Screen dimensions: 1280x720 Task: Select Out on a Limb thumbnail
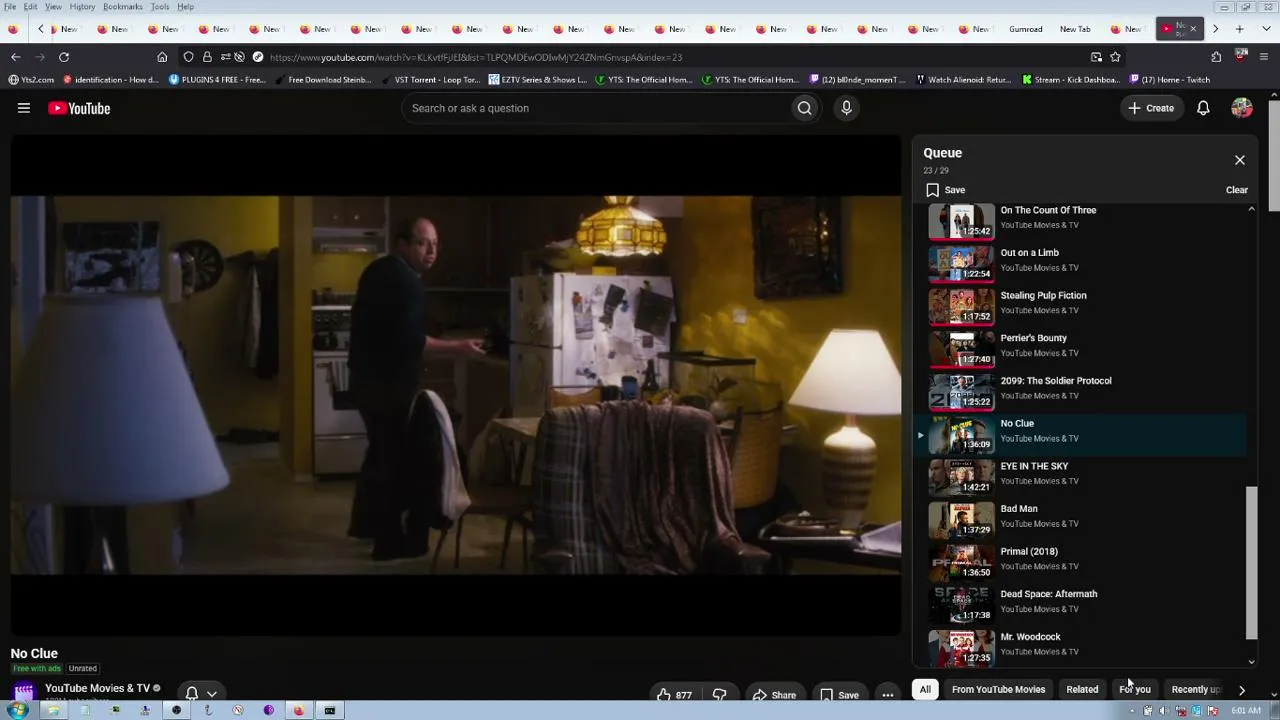[x=961, y=264]
